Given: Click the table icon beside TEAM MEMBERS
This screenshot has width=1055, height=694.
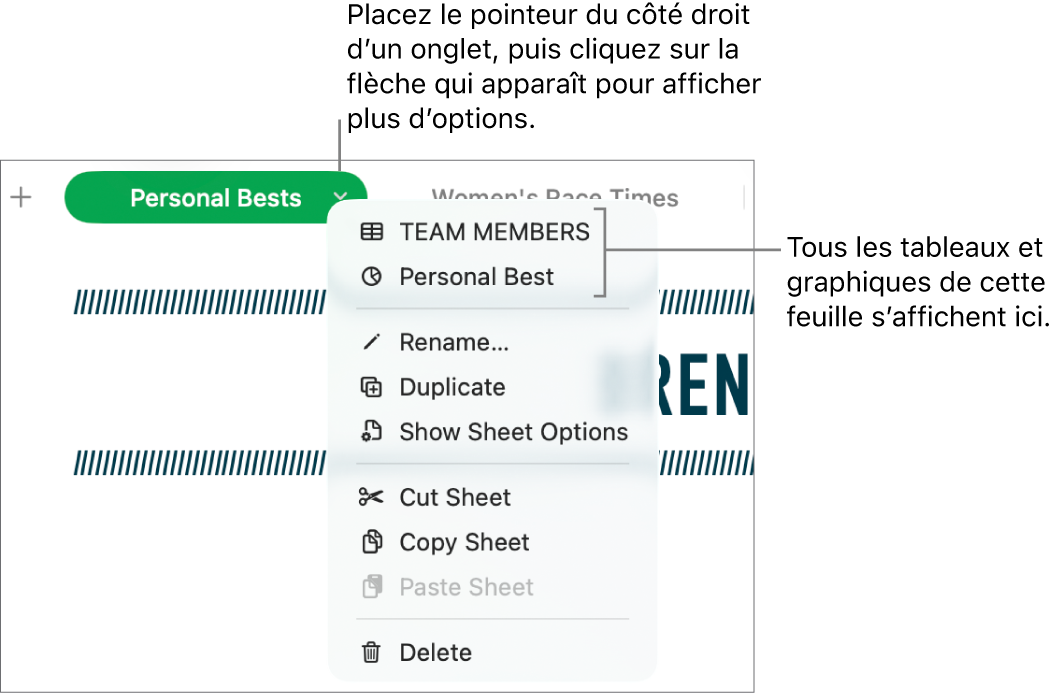Looking at the screenshot, I should pyautogui.click(x=371, y=232).
